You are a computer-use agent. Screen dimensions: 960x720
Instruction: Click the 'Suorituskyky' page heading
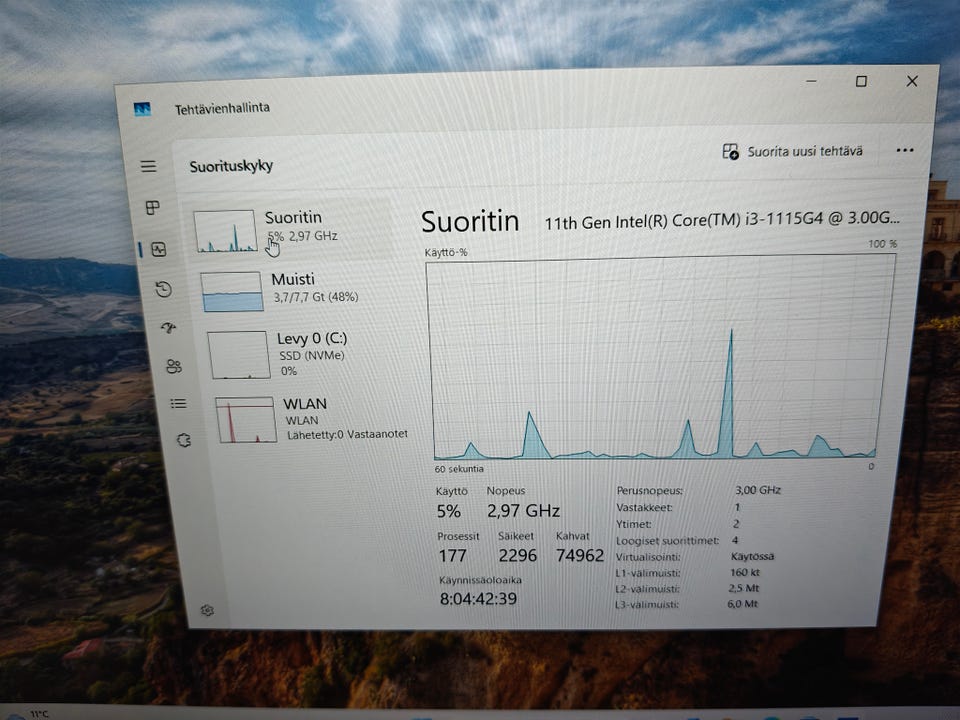pyautogui.click(x=231, y=167)
